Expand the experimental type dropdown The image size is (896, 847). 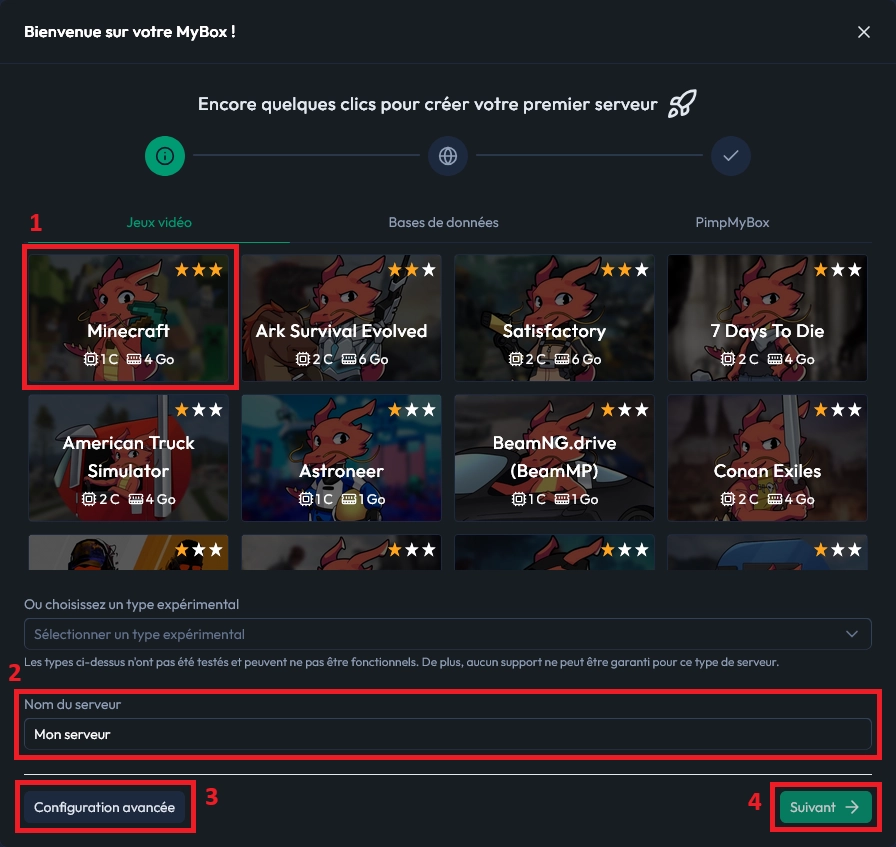coord(447,634)
